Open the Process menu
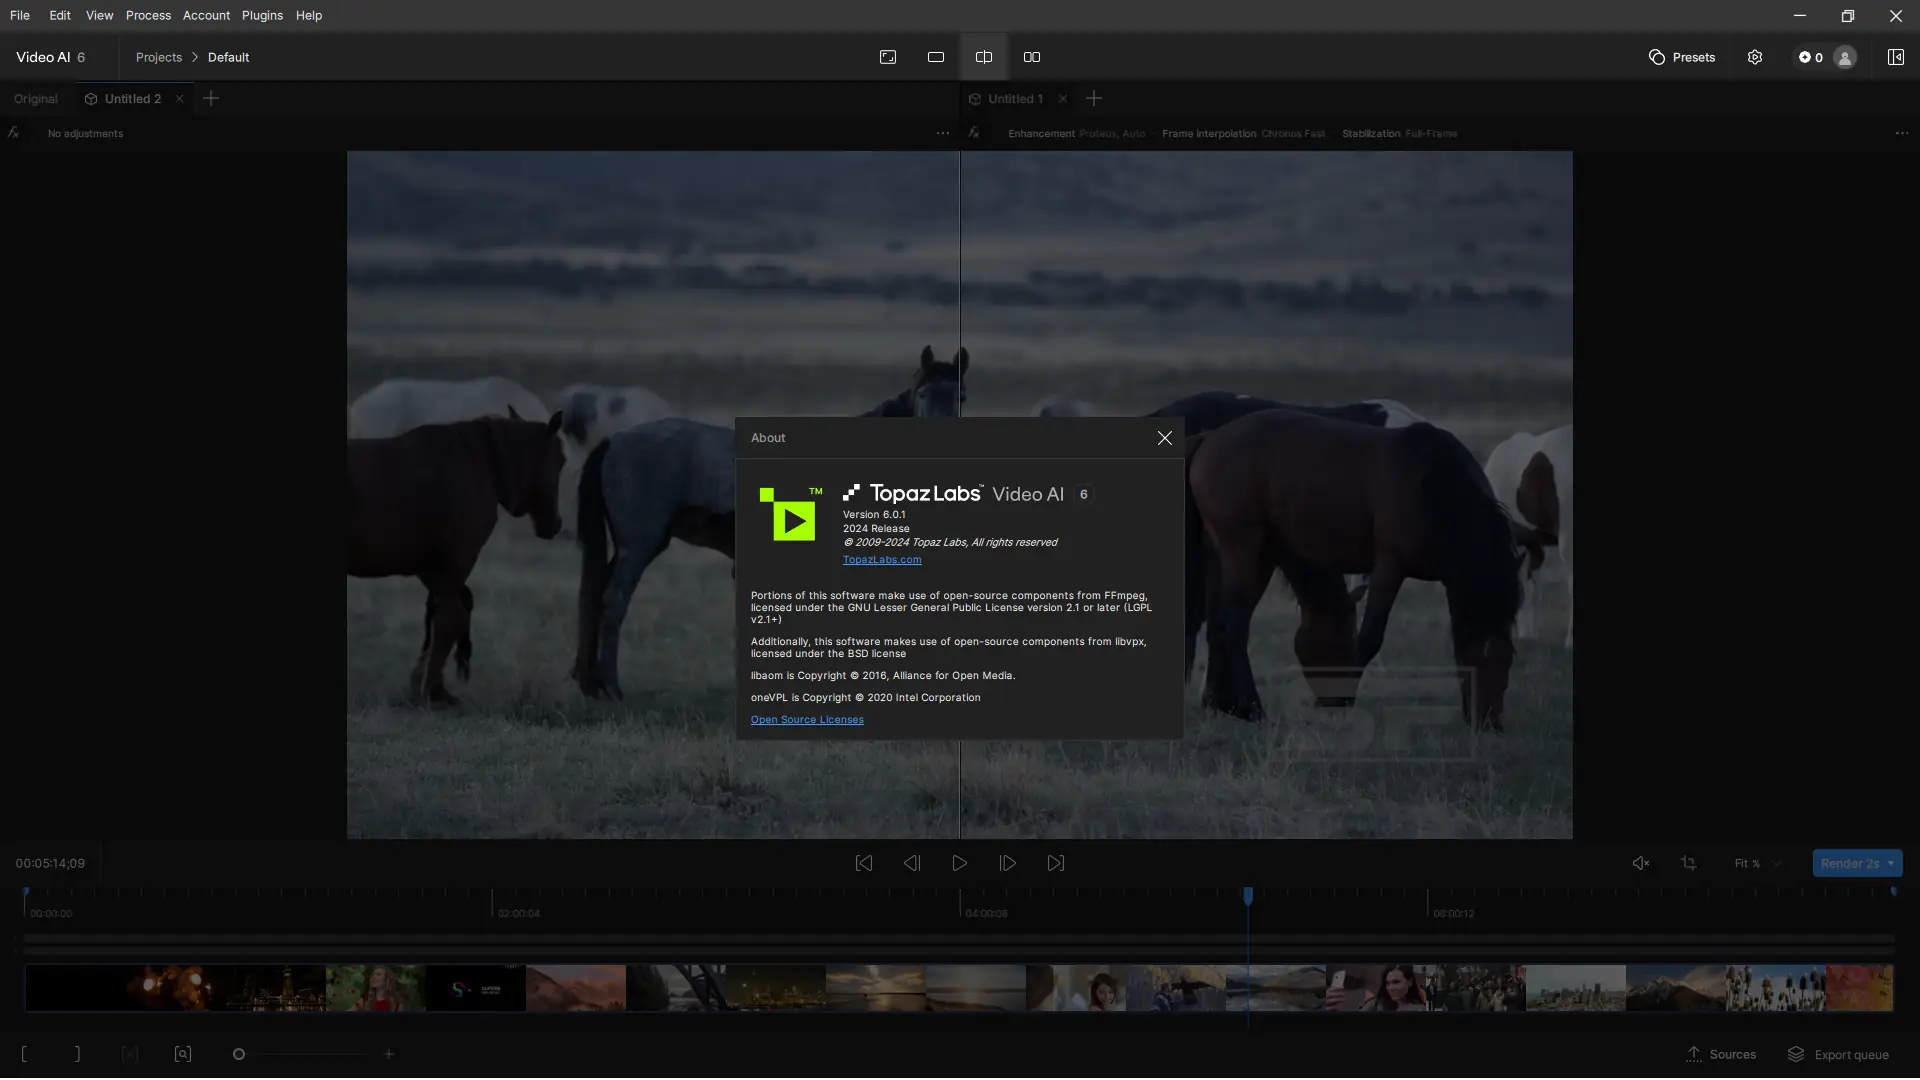1920x1080 pixels. click(x=148, y=15)
